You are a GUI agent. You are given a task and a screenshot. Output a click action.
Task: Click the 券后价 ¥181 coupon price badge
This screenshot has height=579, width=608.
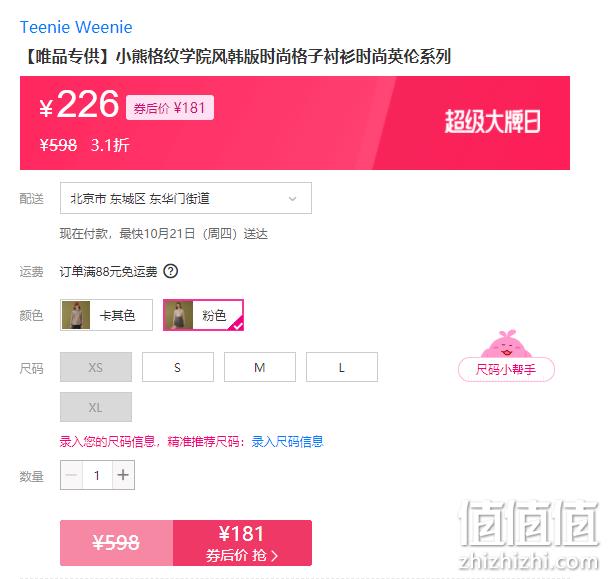pyautogui.click(x=170, y=107)
